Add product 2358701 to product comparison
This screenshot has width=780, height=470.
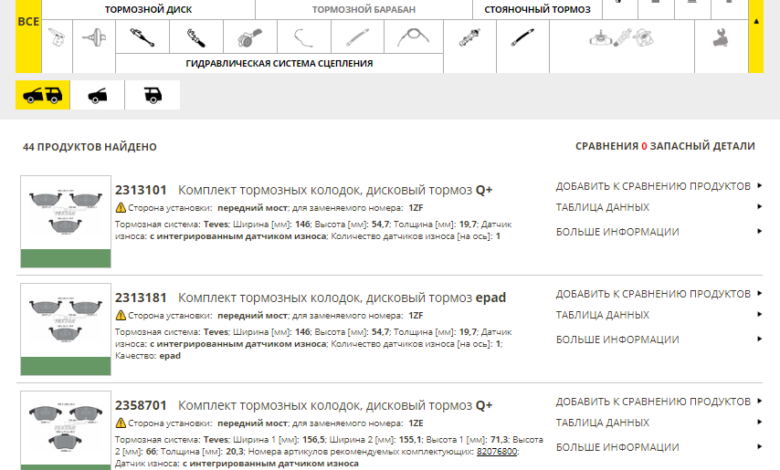pos(653,401)
